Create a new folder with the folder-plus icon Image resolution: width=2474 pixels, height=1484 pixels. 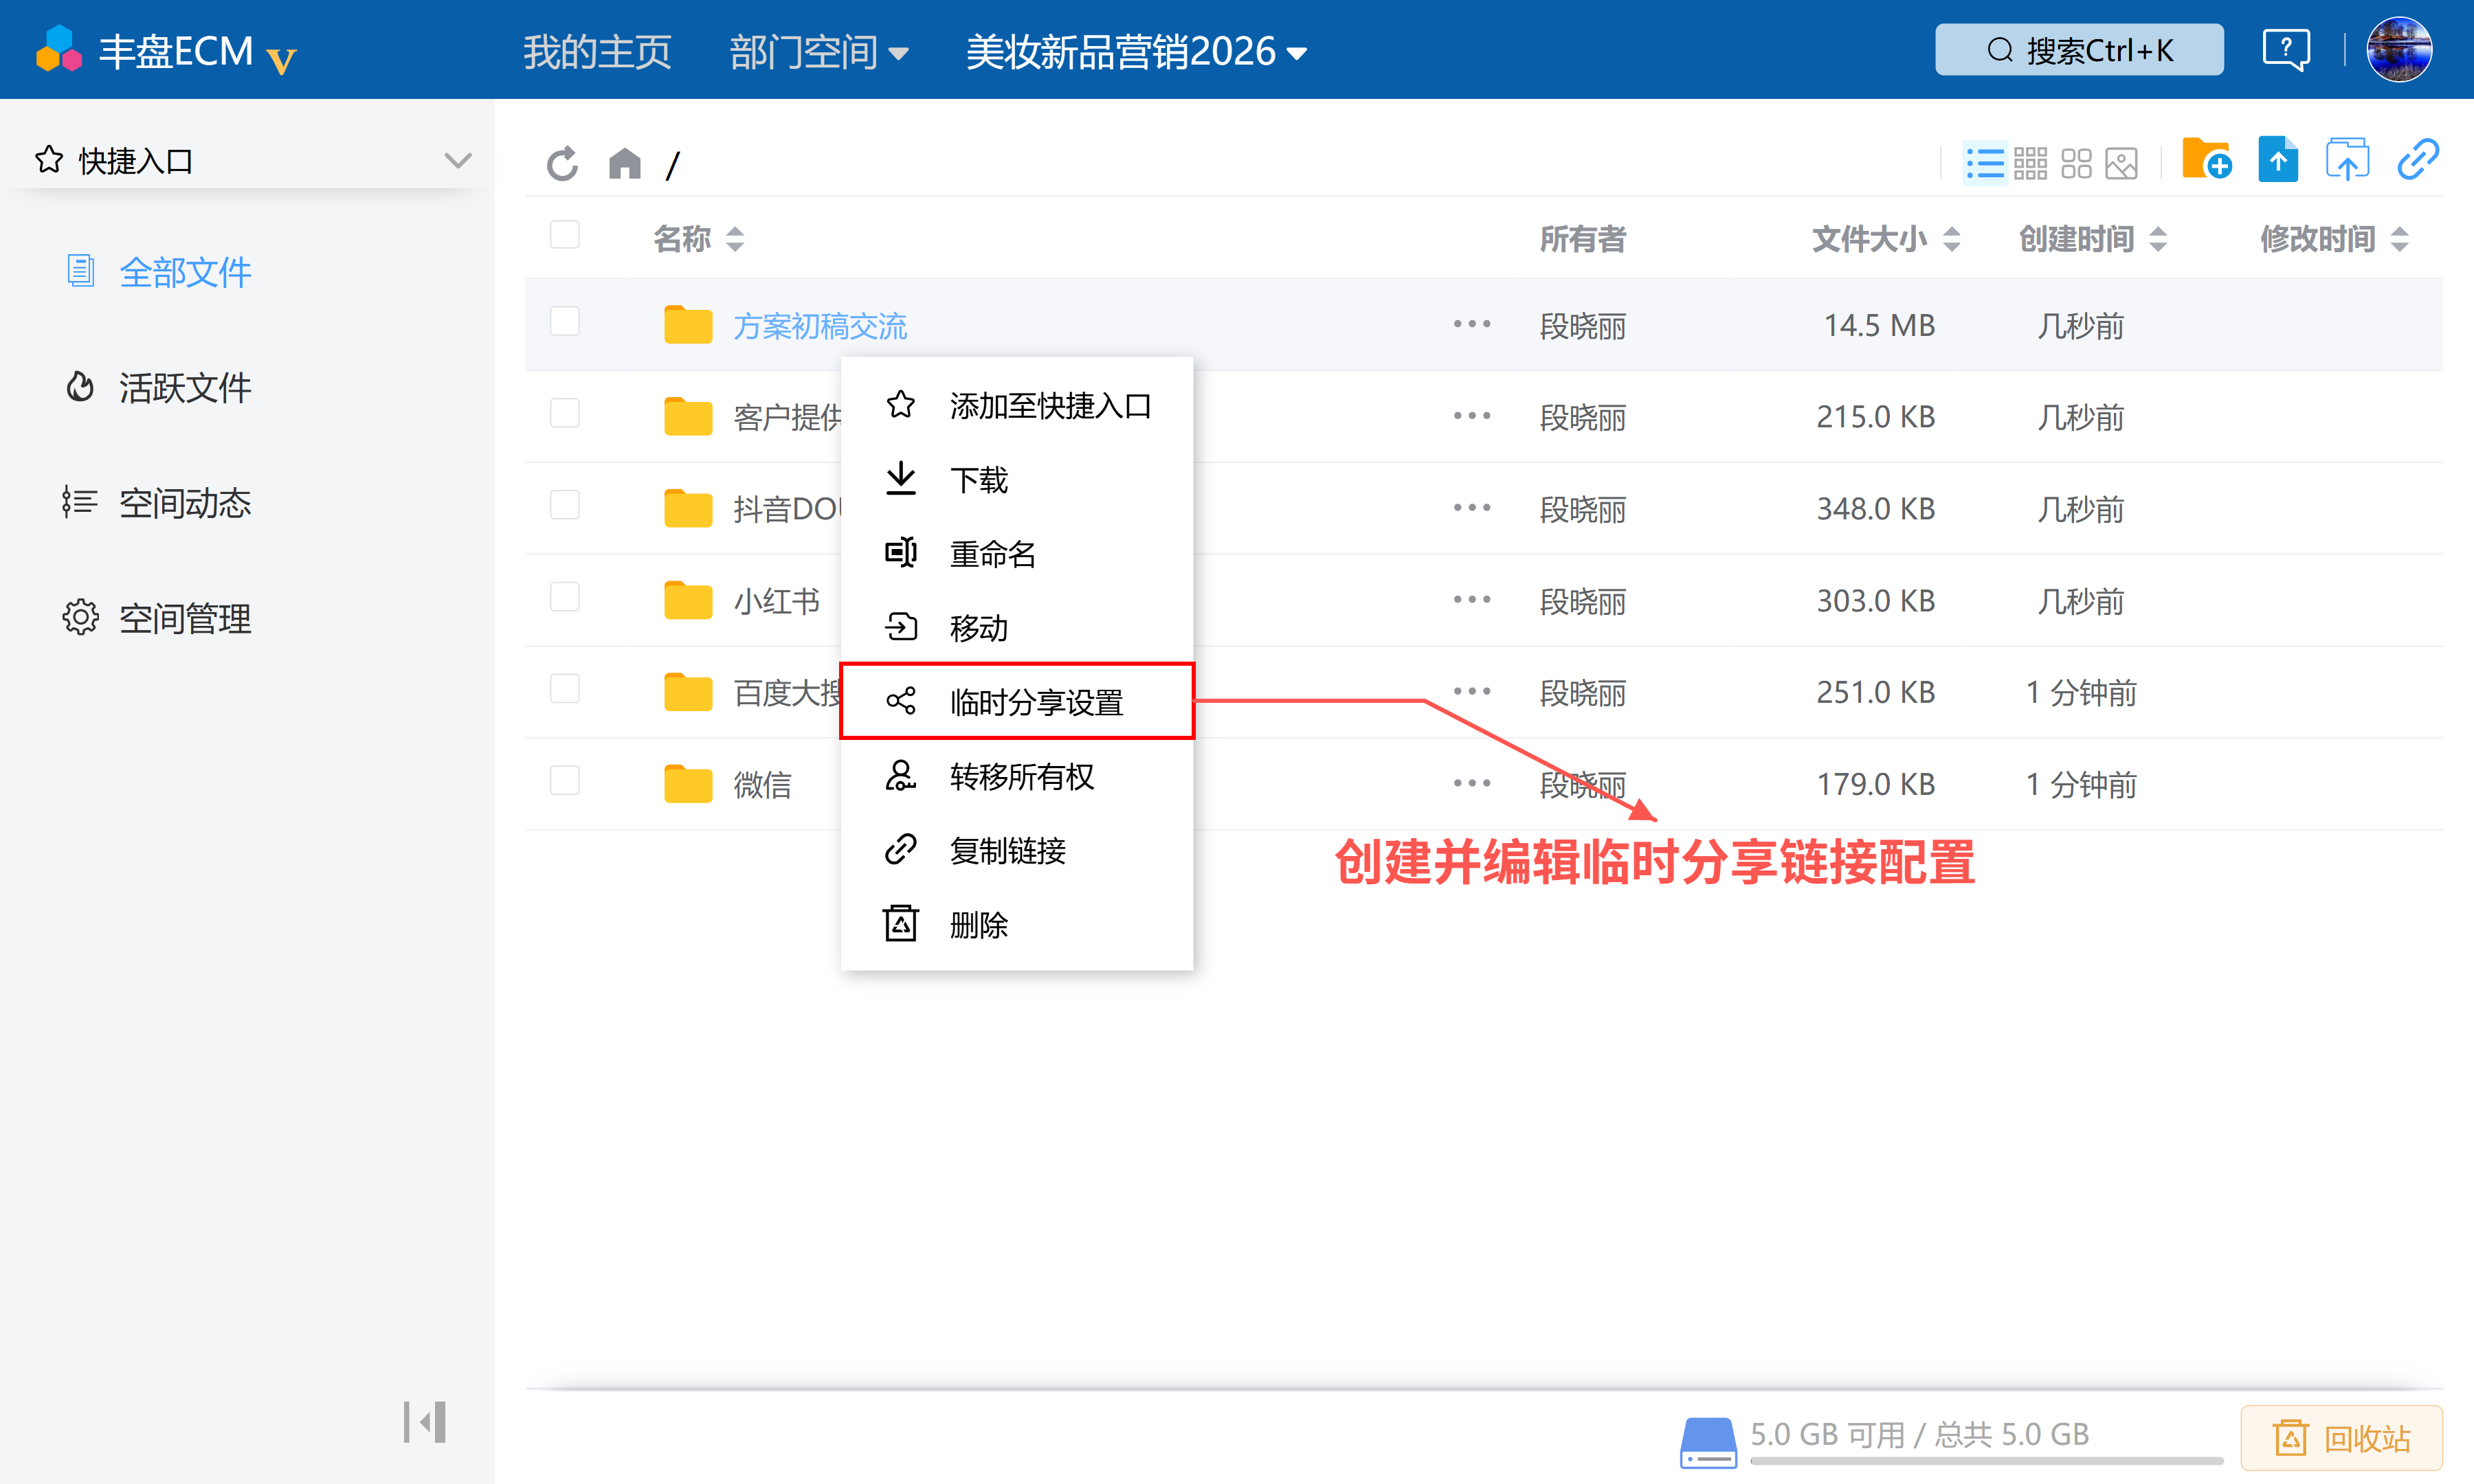[2207, 160]
